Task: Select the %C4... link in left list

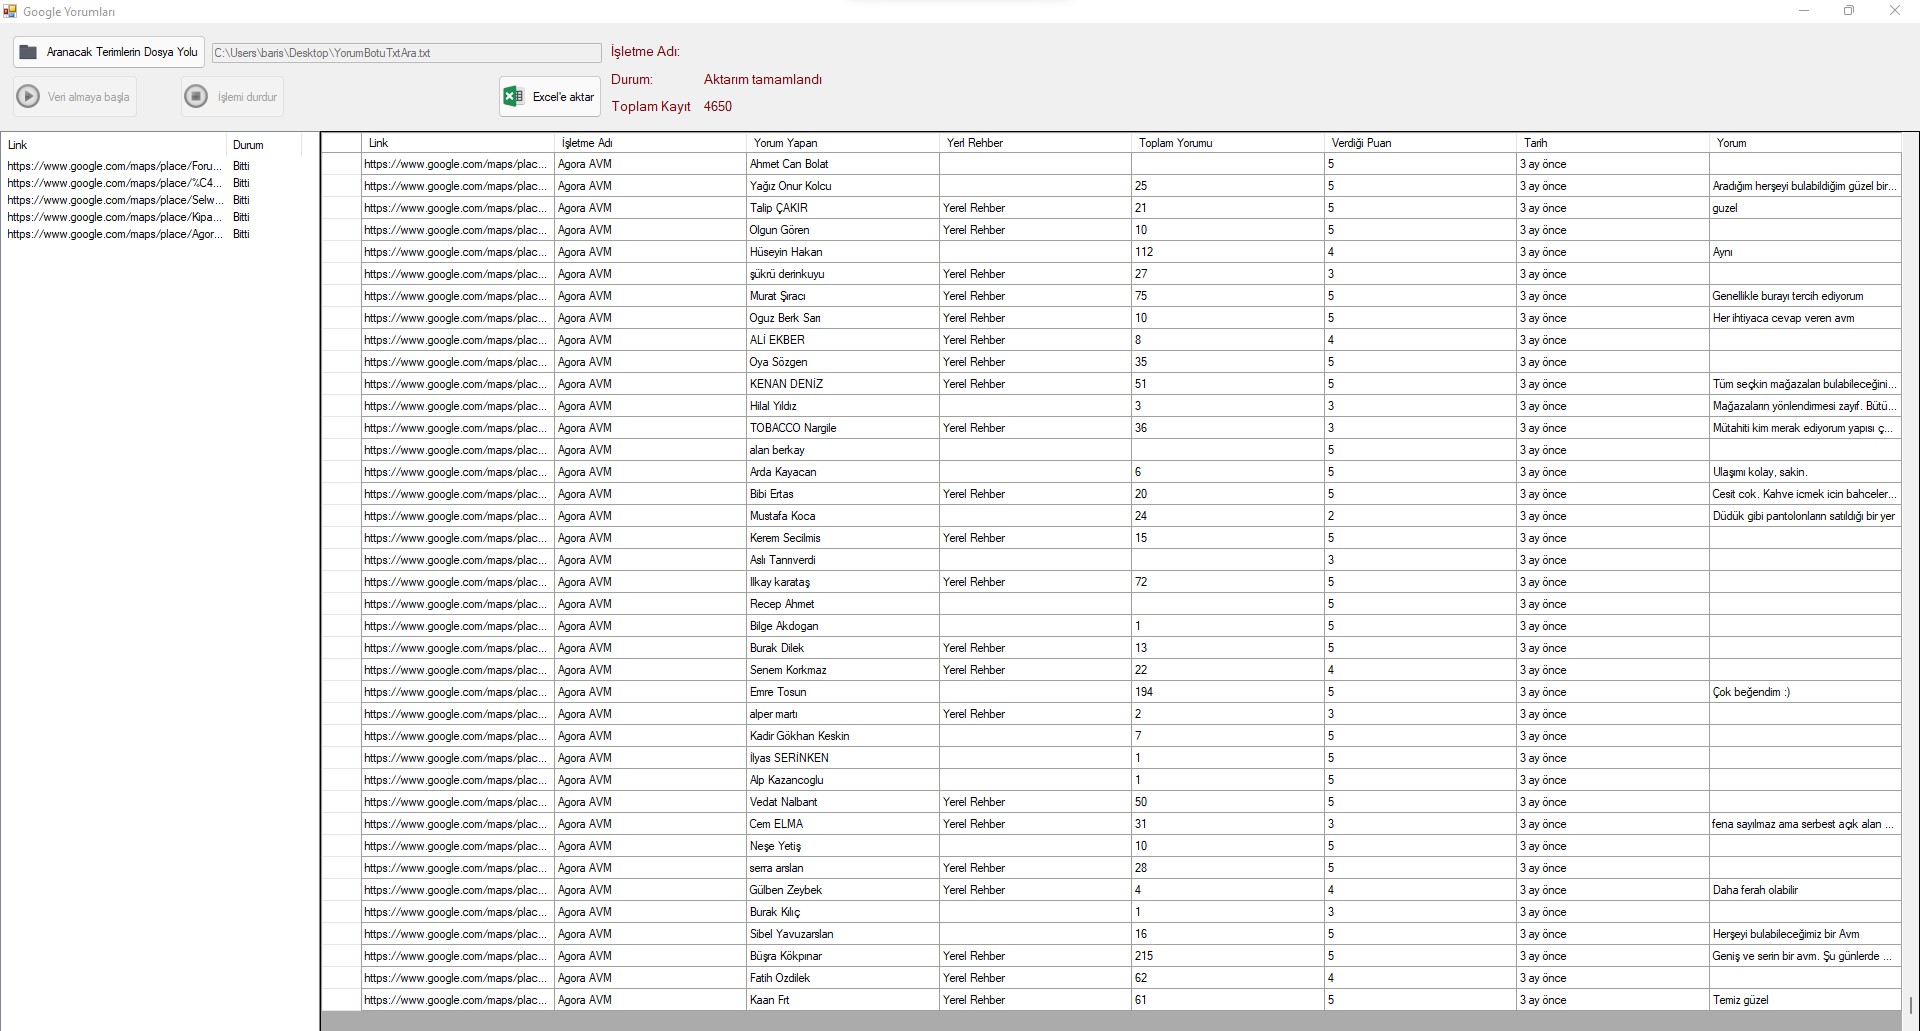Action: tap(114, 183)
